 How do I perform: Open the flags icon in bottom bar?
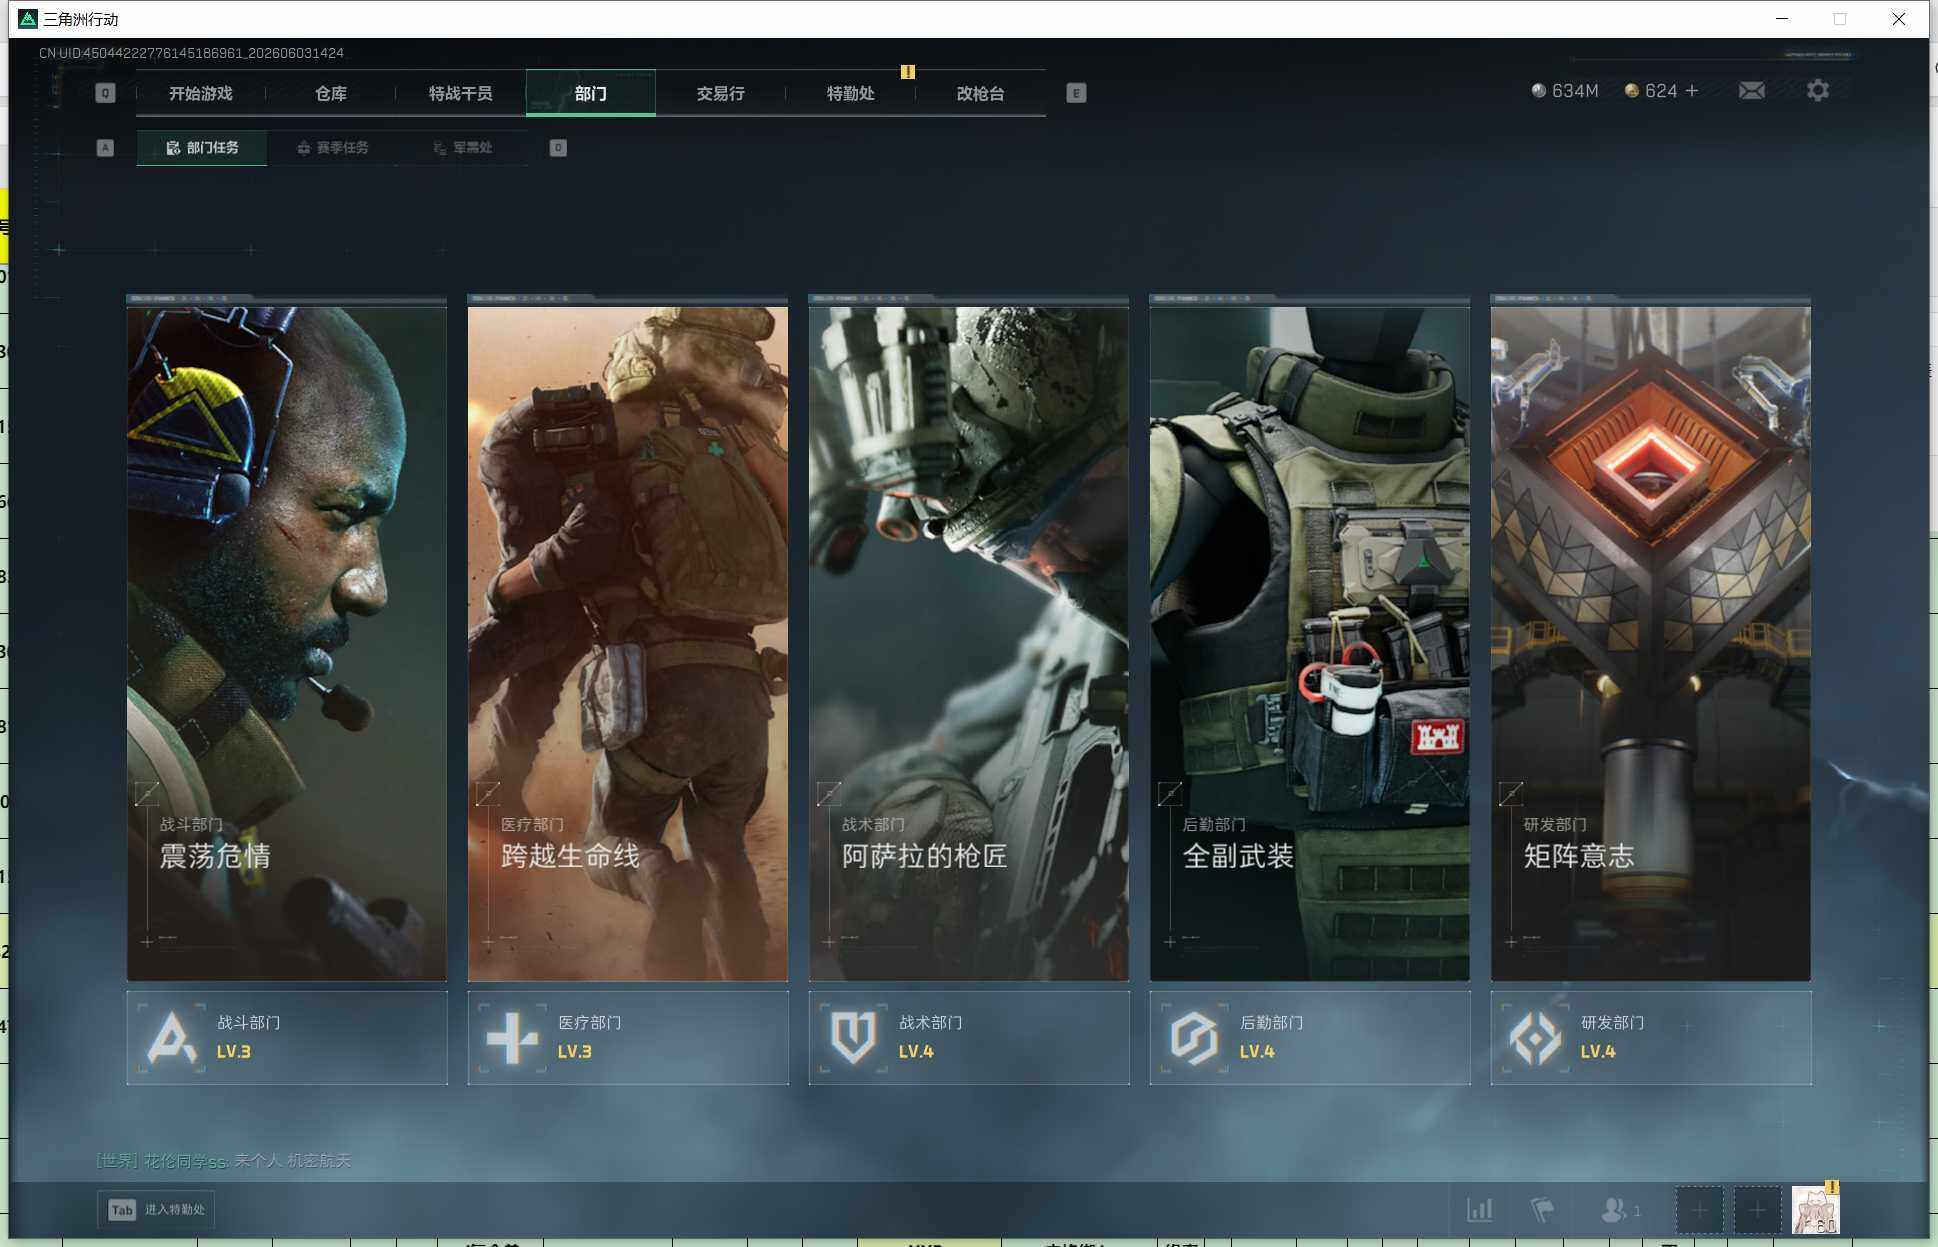[1543, 1210]
